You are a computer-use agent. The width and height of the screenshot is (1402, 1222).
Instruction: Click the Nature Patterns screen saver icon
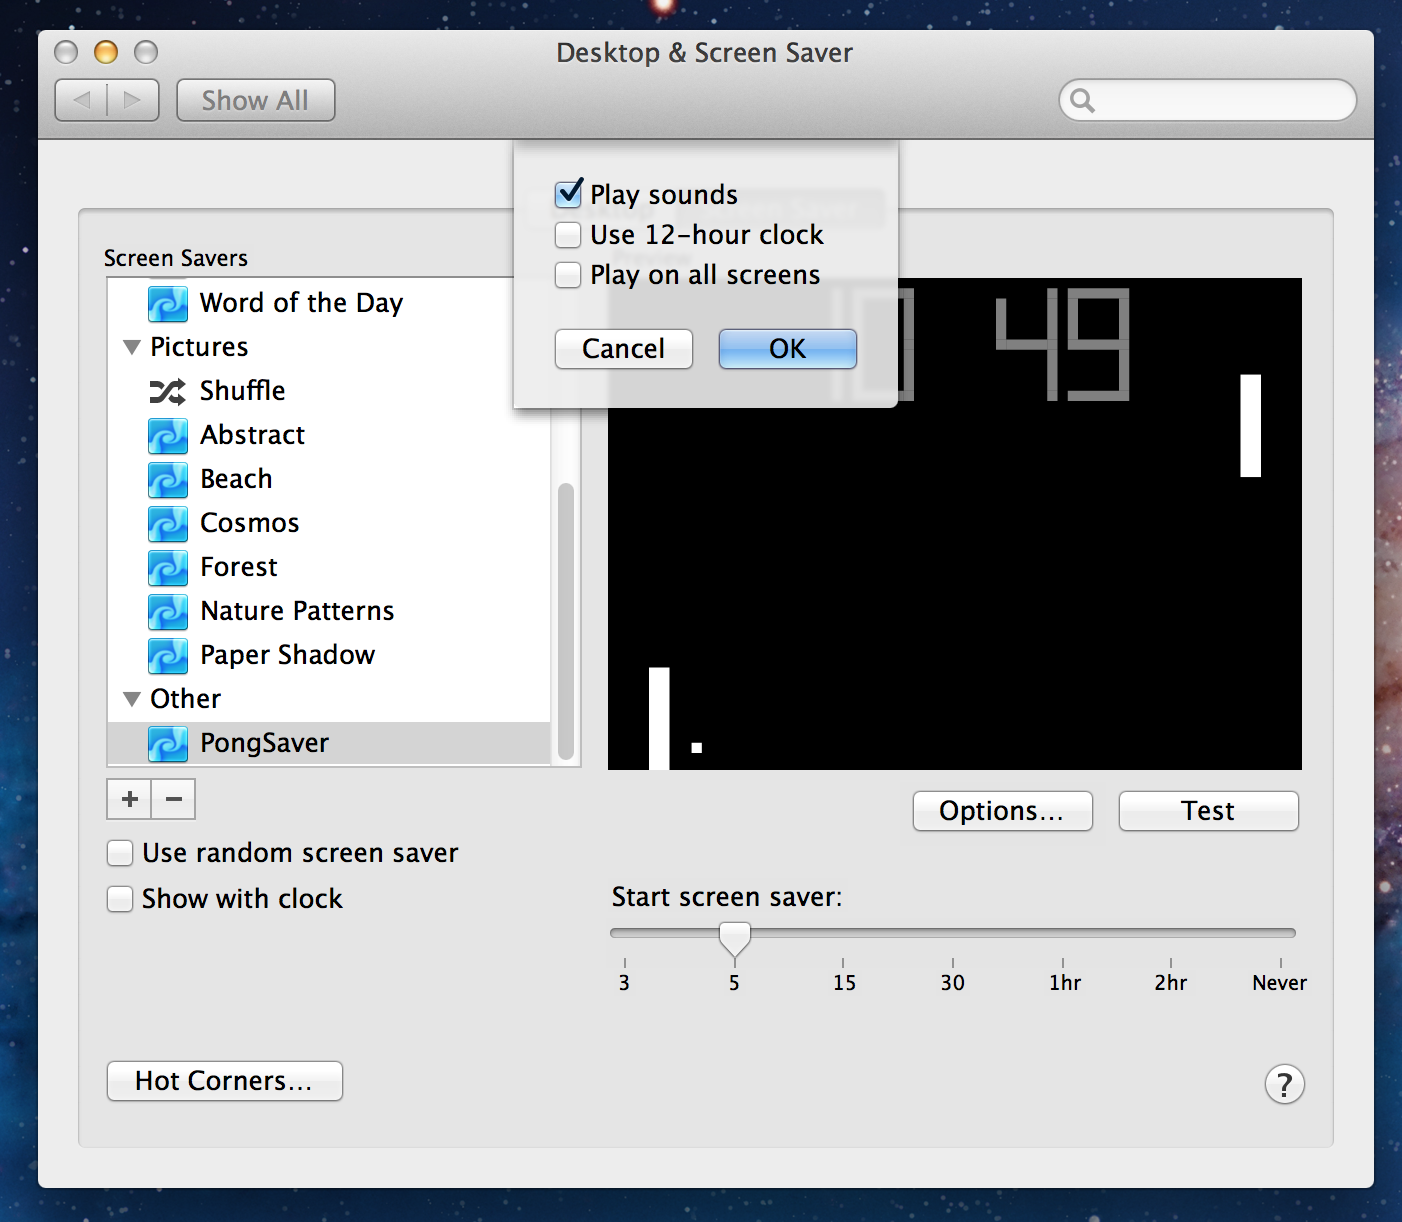coord(168,611)
